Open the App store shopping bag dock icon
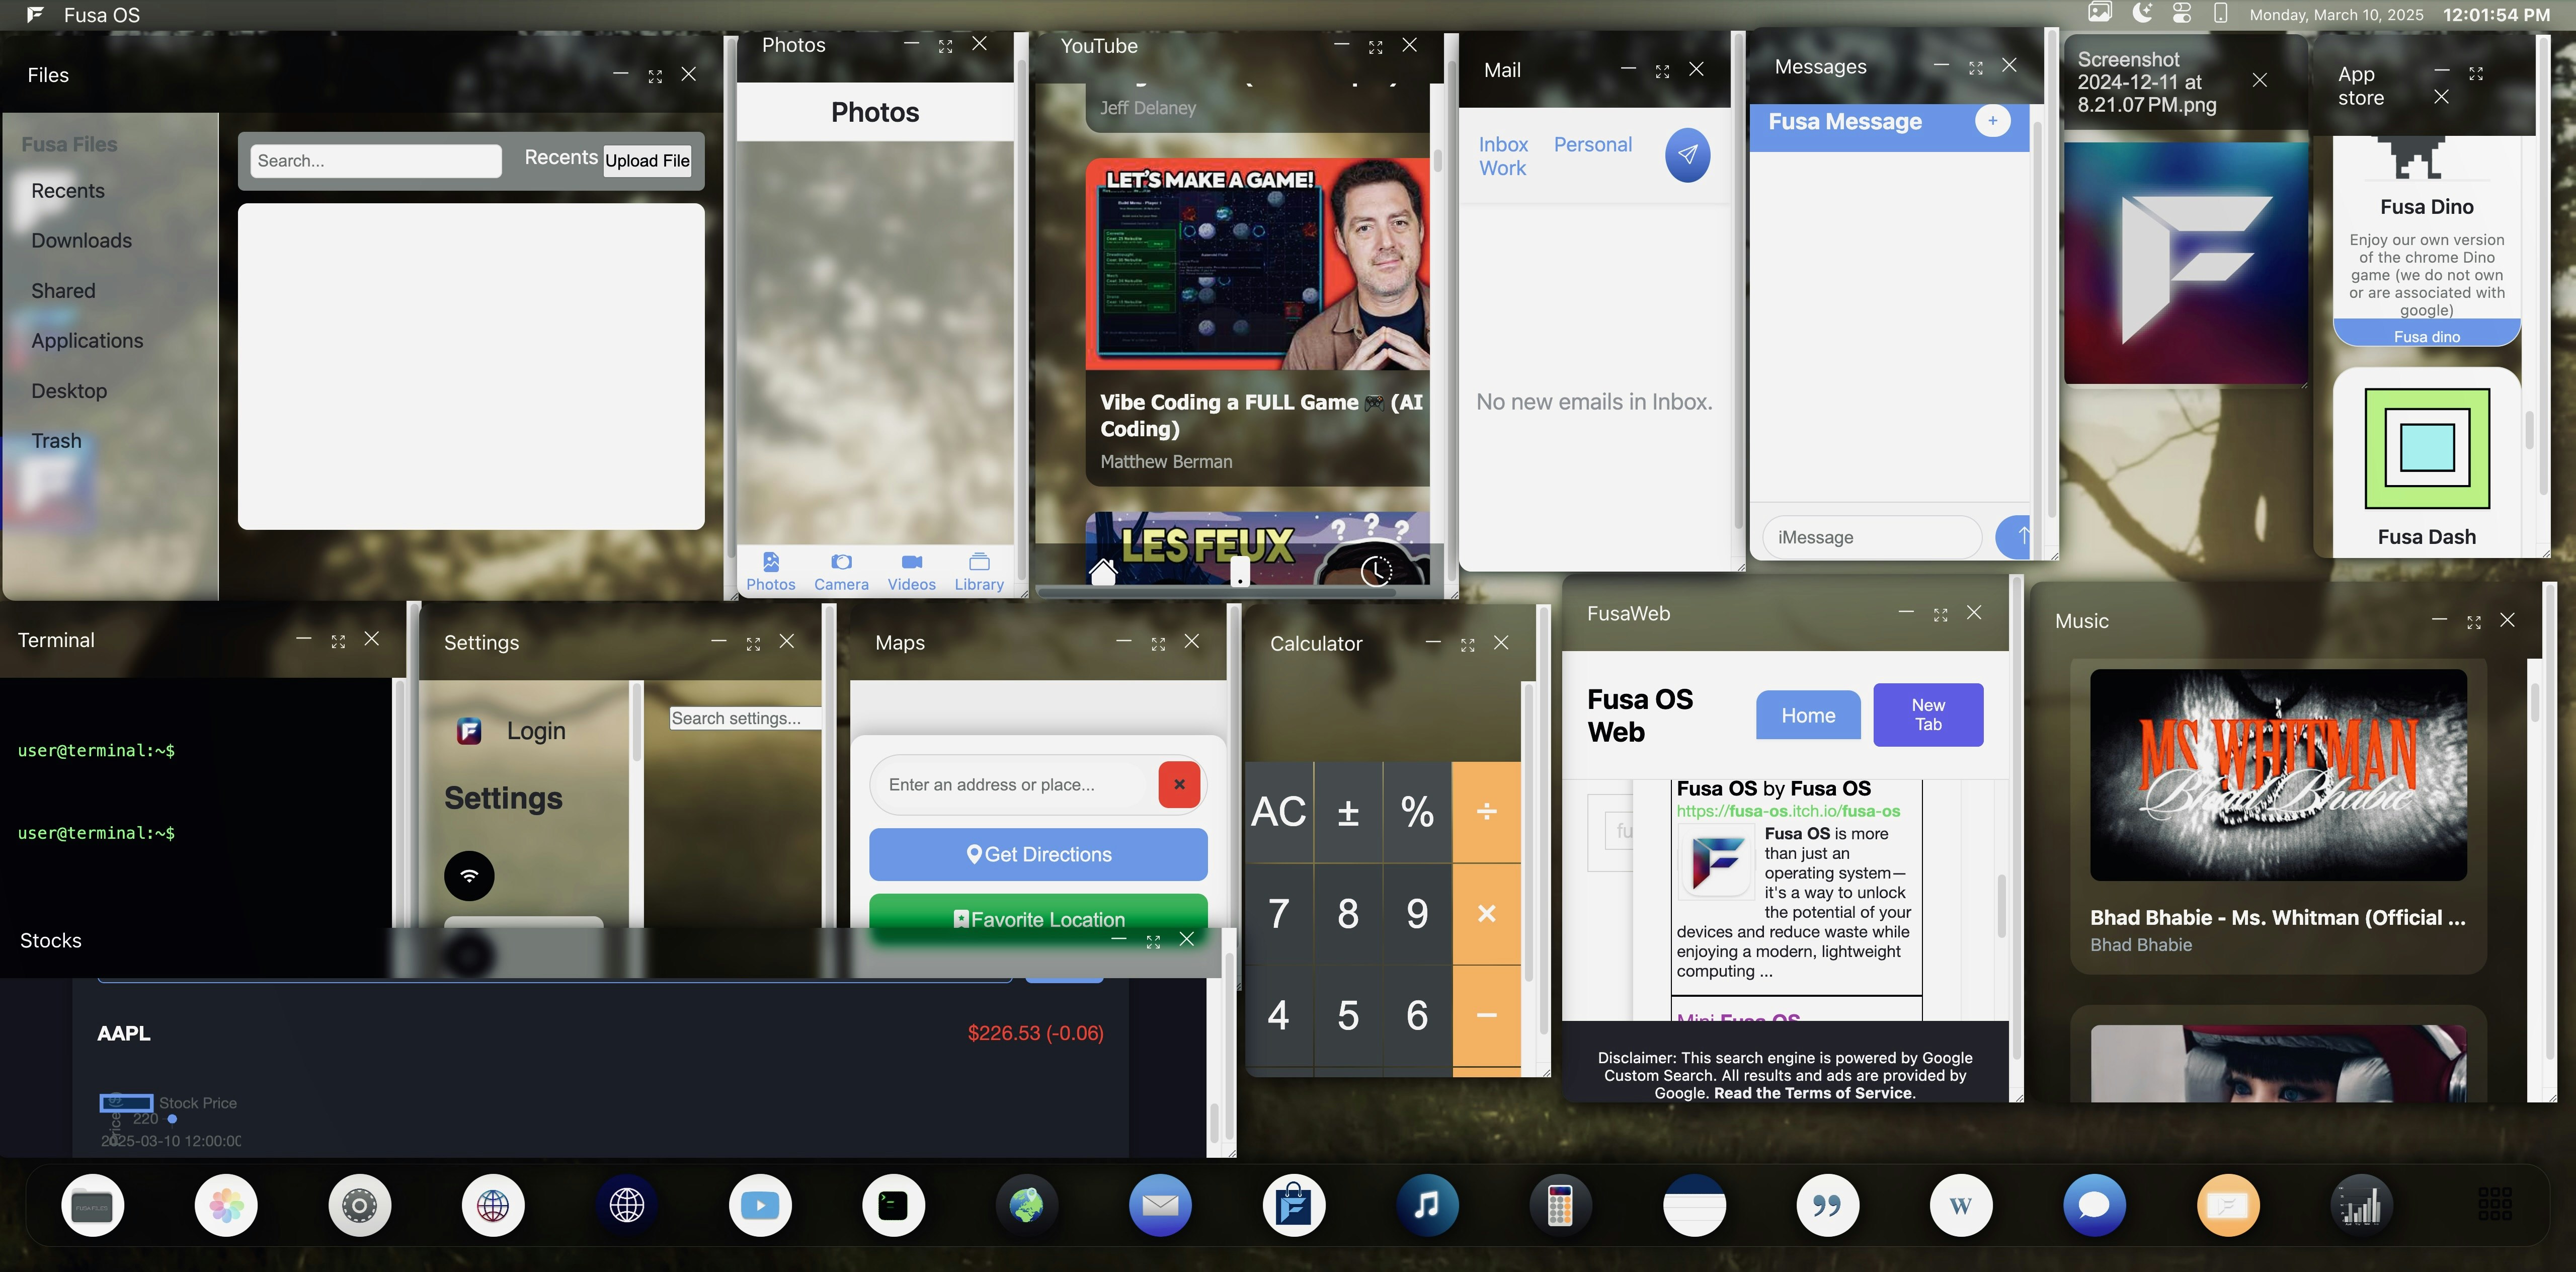This screenshot has width=2576, height=1272. point(1294,1205)
